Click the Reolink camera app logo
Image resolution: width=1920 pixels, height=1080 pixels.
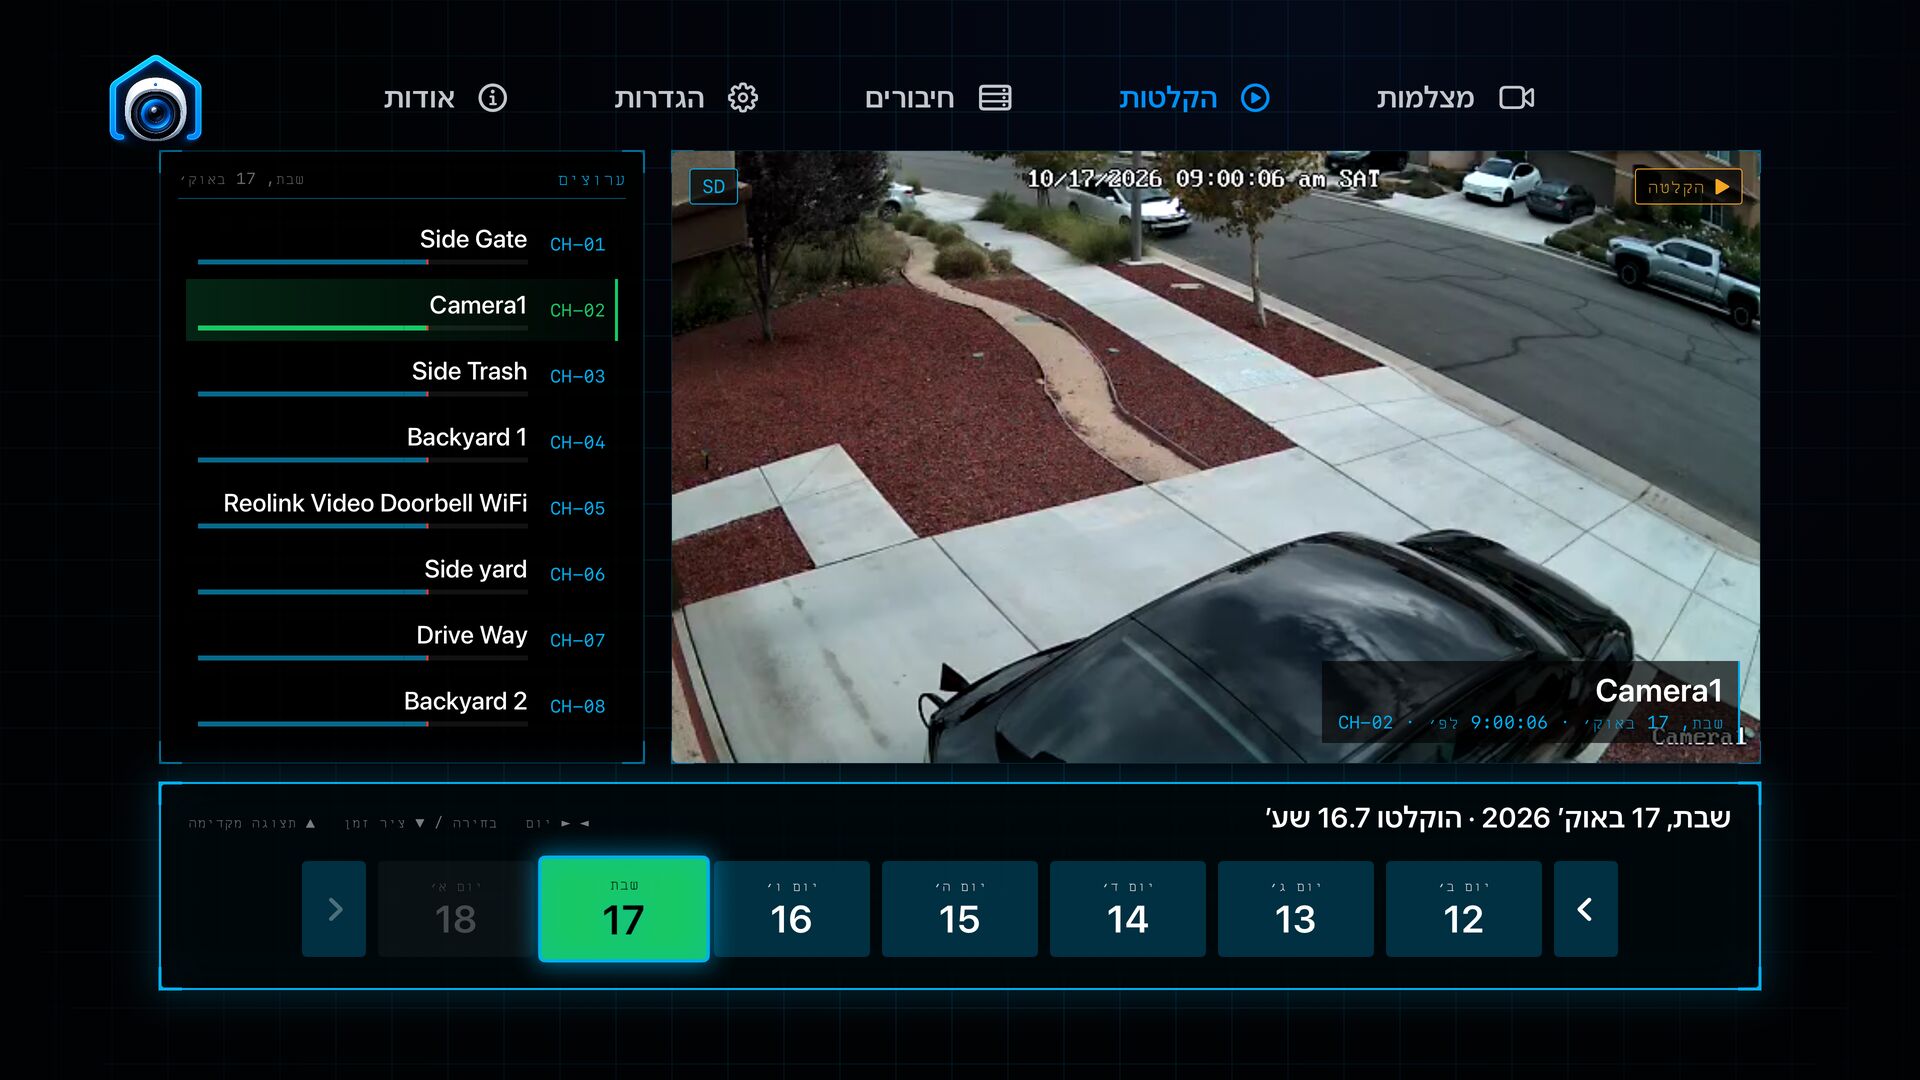coord(155,99)
